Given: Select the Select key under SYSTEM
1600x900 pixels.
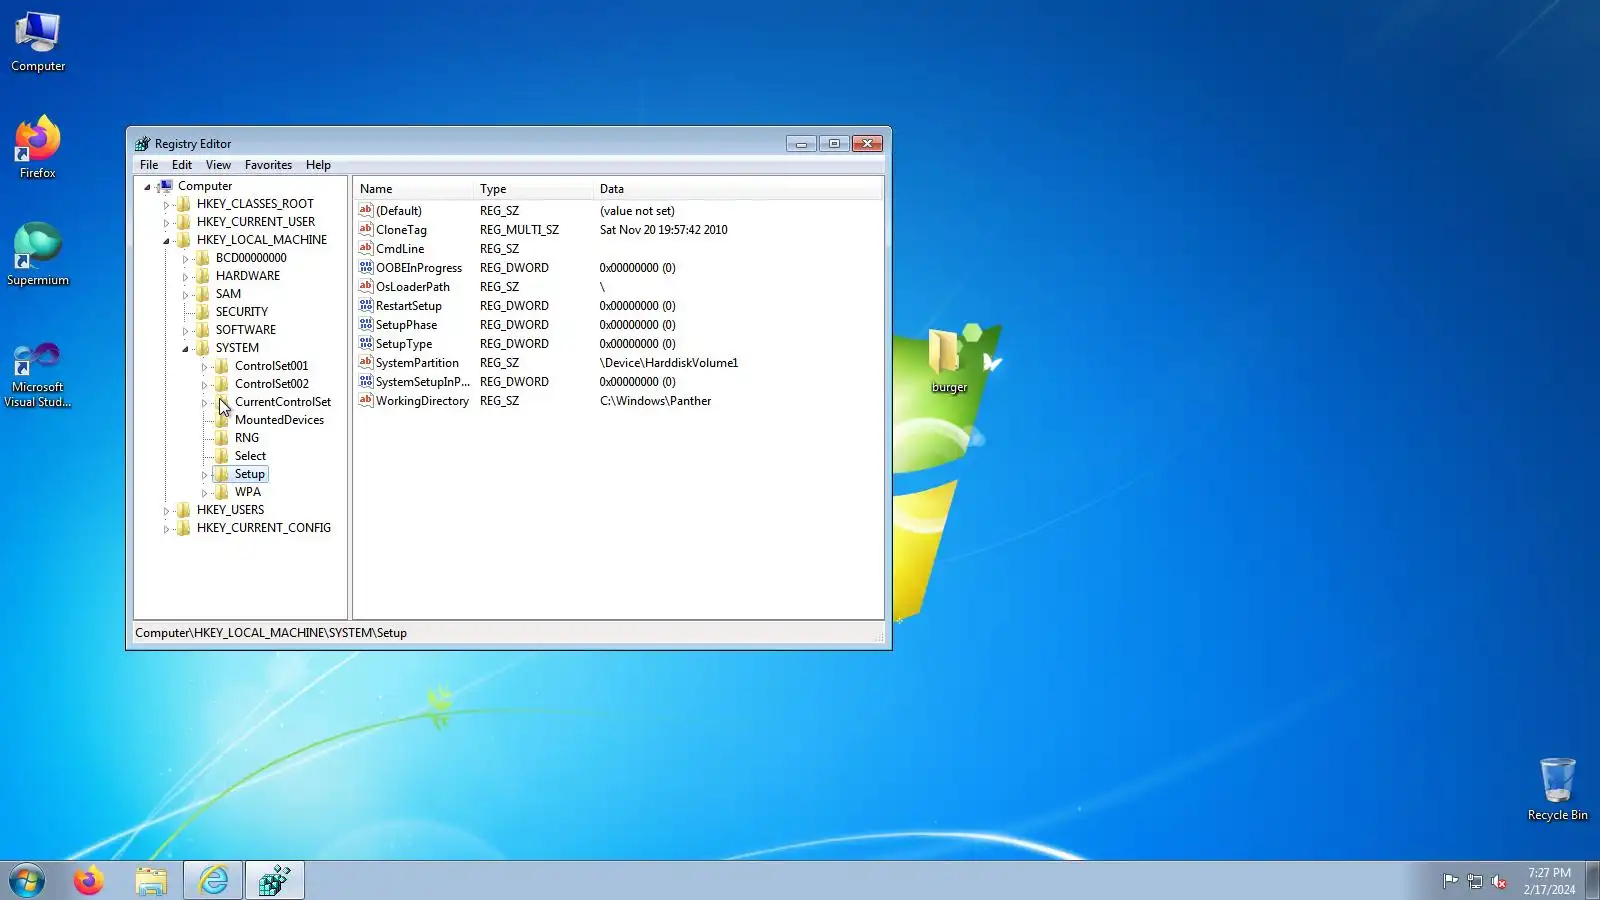Looking at the screenshot, I should [x=250, y=456].
